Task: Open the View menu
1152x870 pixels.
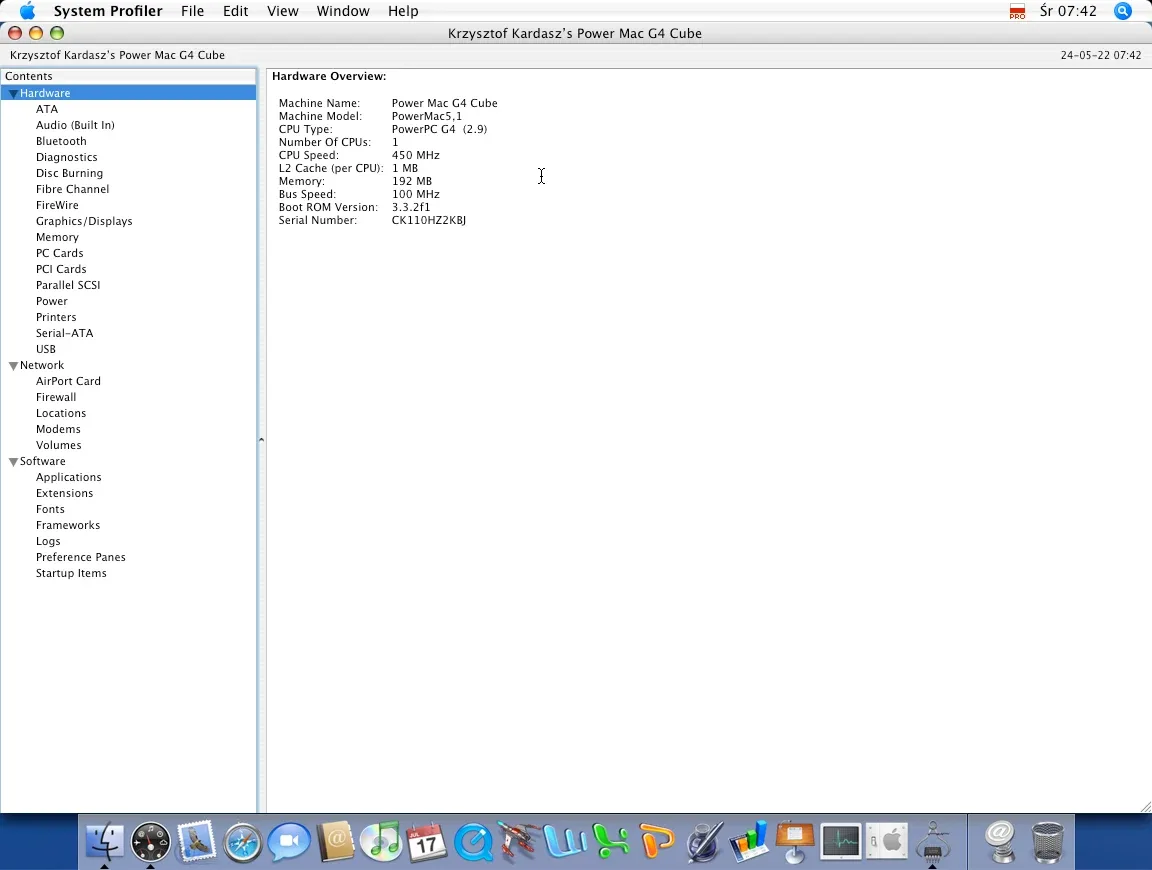Action: click(283, 11)
